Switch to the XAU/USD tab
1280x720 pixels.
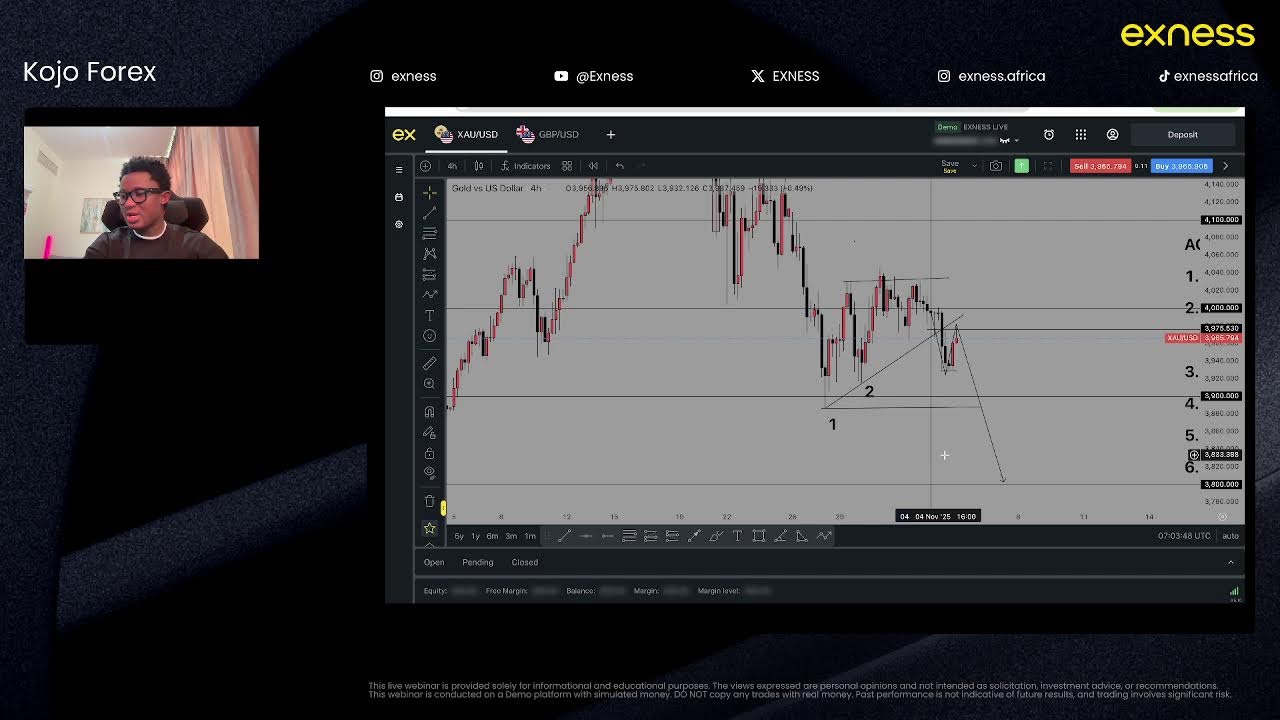(x=467, y=134)
